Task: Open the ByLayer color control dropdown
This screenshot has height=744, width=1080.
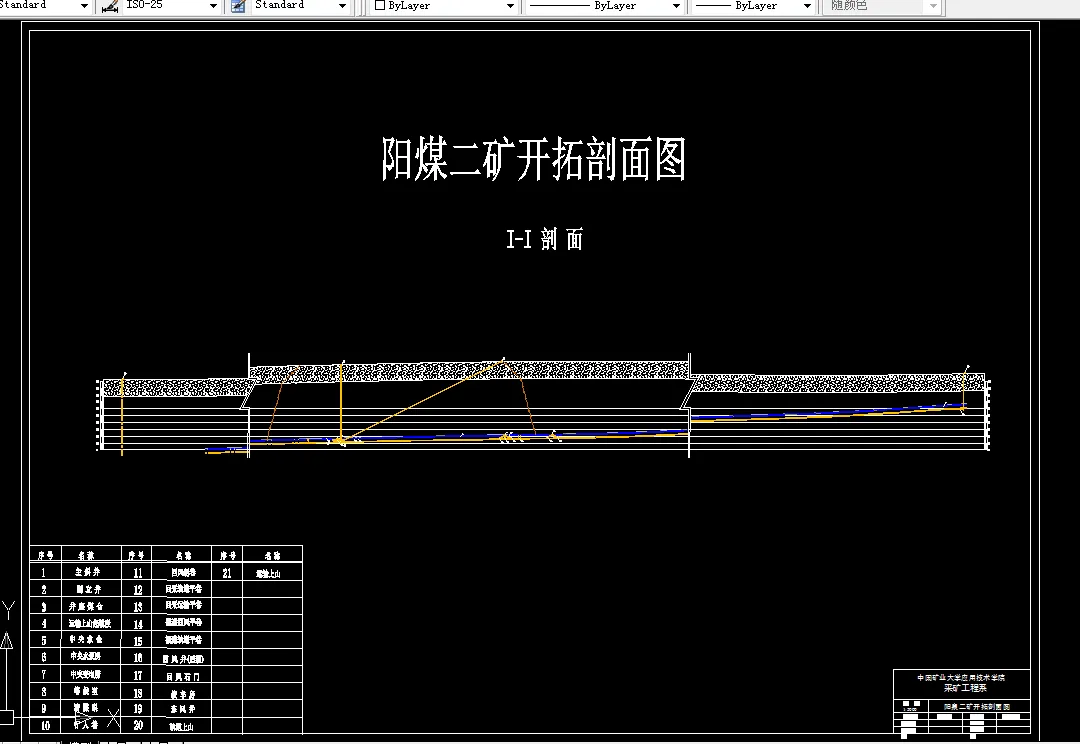Action: (x=509, y=6)
